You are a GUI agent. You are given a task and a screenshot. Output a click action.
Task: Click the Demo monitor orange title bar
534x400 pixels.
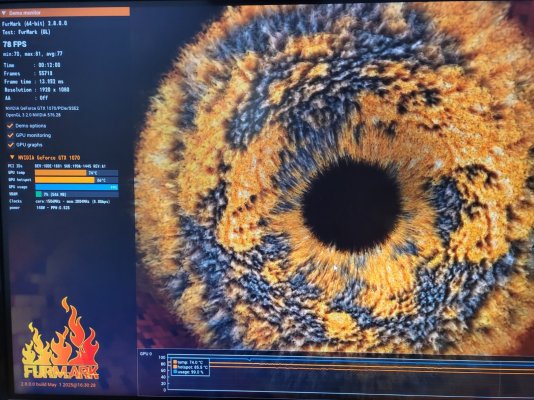point(65,12)
